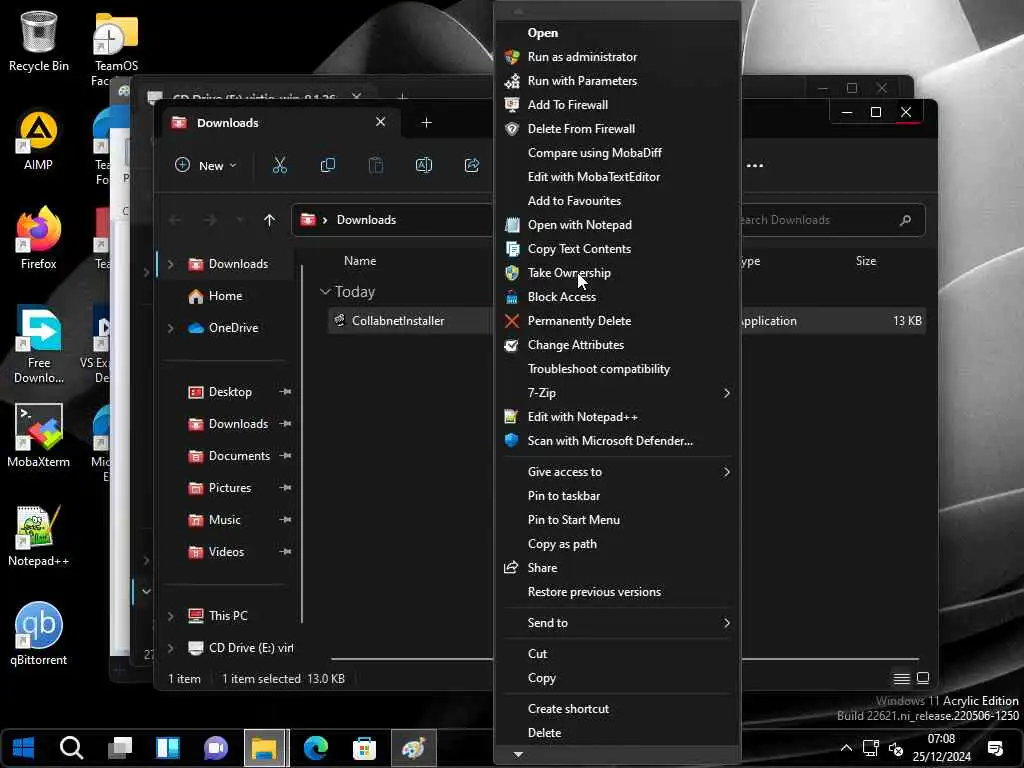Add a new Explorer tab
This screenshot has height=768, width=1024.
(426, 123)
